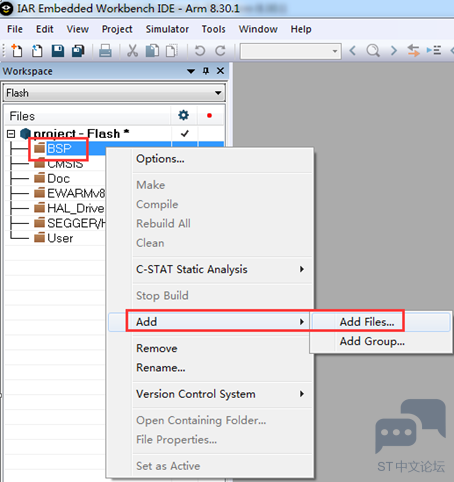Click the Open file toolbar icon
This screenshot has height=482, width=454.
37,51
